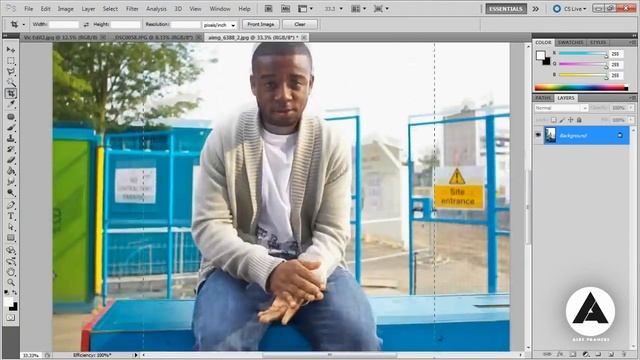
Task: Select the Dodge tool
Action: pyautogui.click(x=11, y=193)
